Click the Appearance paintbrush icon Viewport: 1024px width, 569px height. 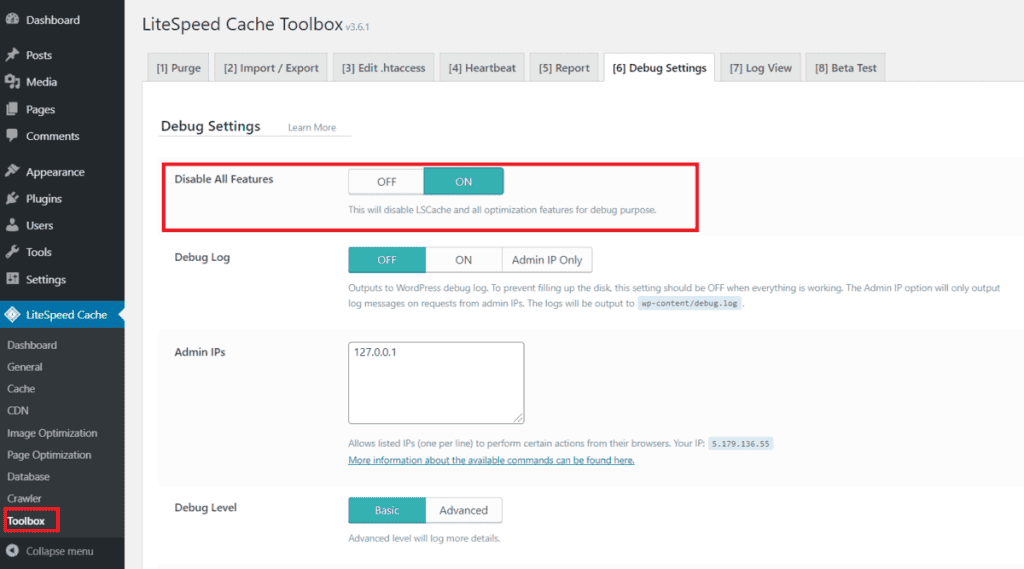tap(12, 171)
